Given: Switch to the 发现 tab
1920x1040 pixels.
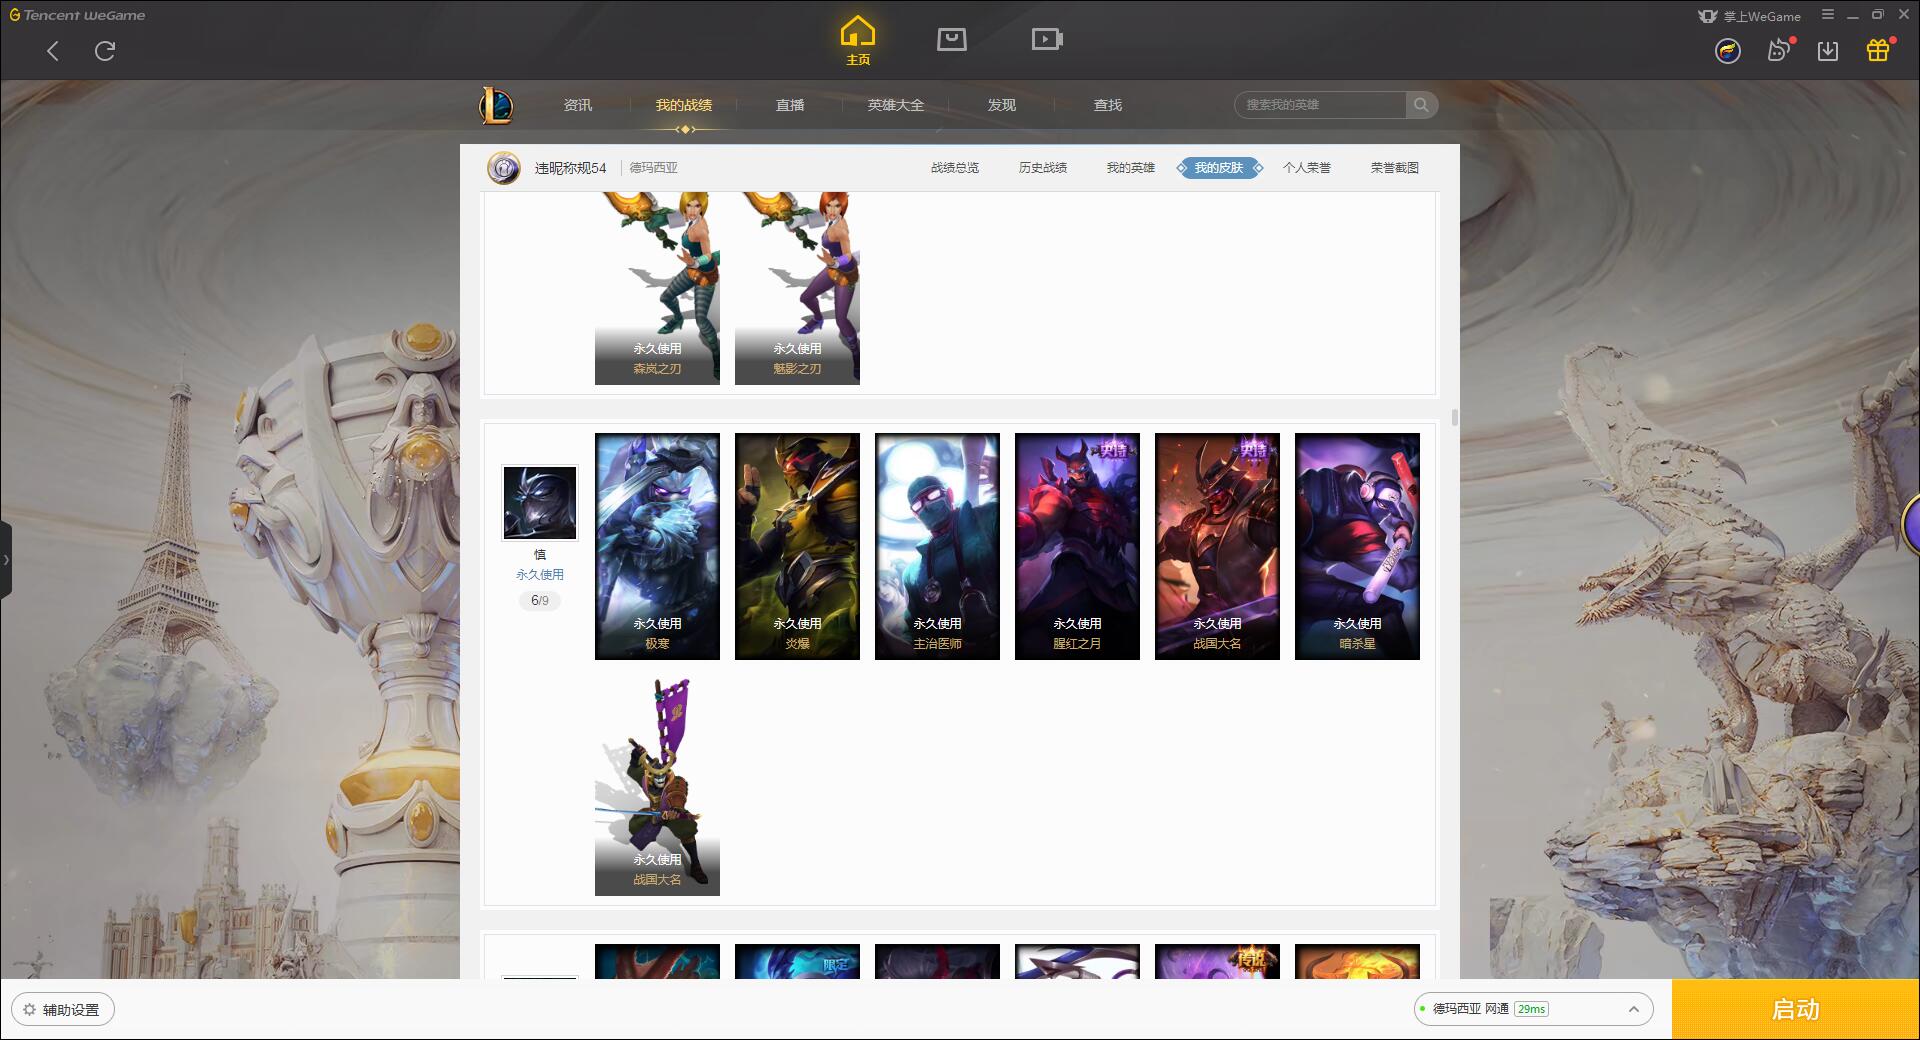Looking at the screenshot, I should [1001, 105].
